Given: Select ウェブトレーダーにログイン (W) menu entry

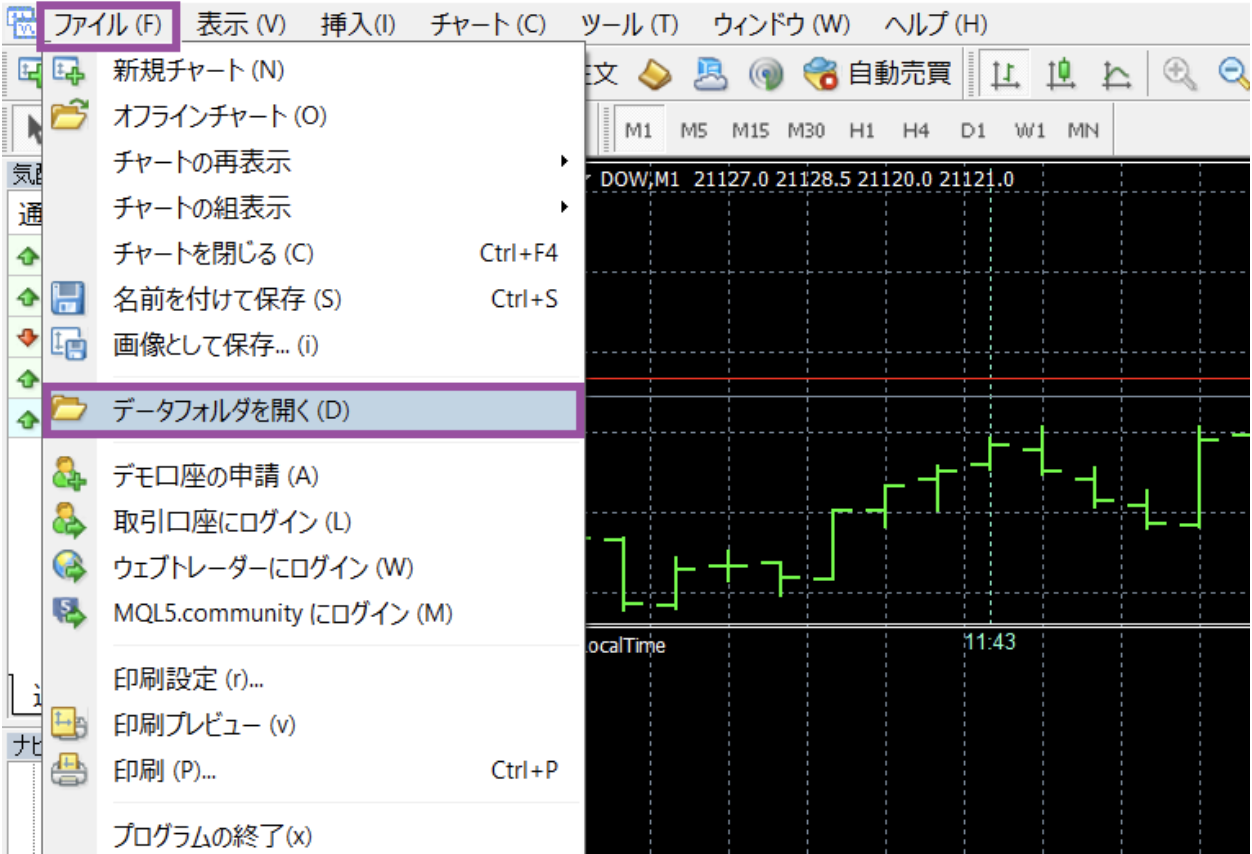Looking at the screenshot, I should 313,568.
